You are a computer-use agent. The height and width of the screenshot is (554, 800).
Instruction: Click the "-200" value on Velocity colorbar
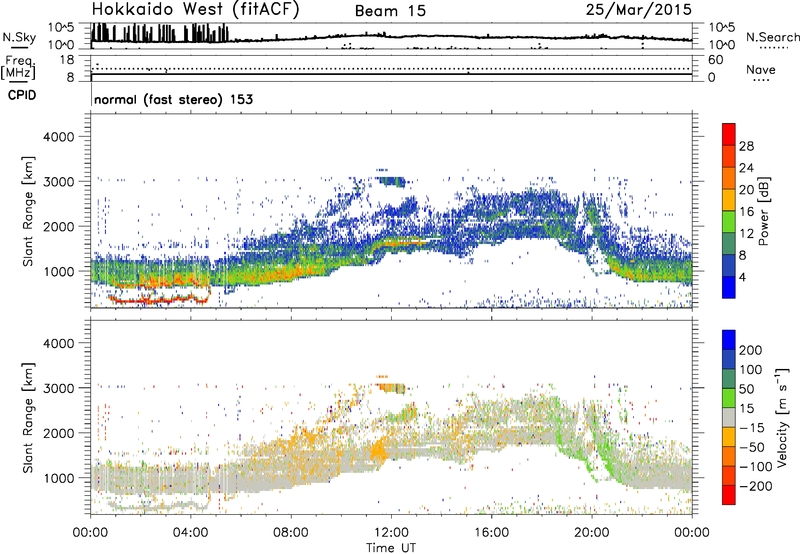[x=756, y=486]
